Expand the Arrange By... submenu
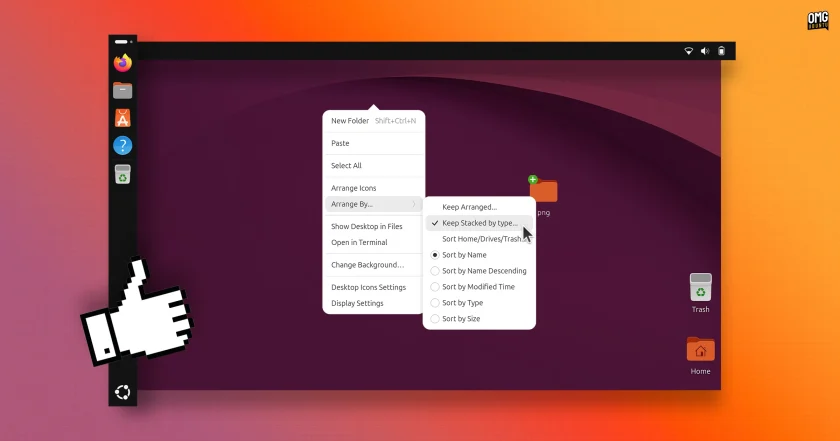 [x=374, y=204]
